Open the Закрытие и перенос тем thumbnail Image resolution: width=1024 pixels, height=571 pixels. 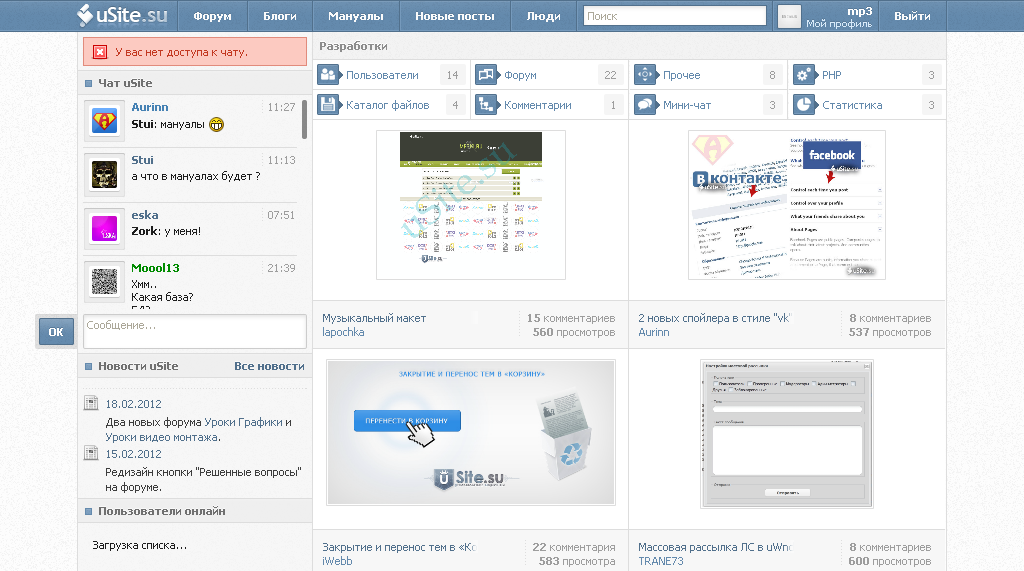point(471,432)
